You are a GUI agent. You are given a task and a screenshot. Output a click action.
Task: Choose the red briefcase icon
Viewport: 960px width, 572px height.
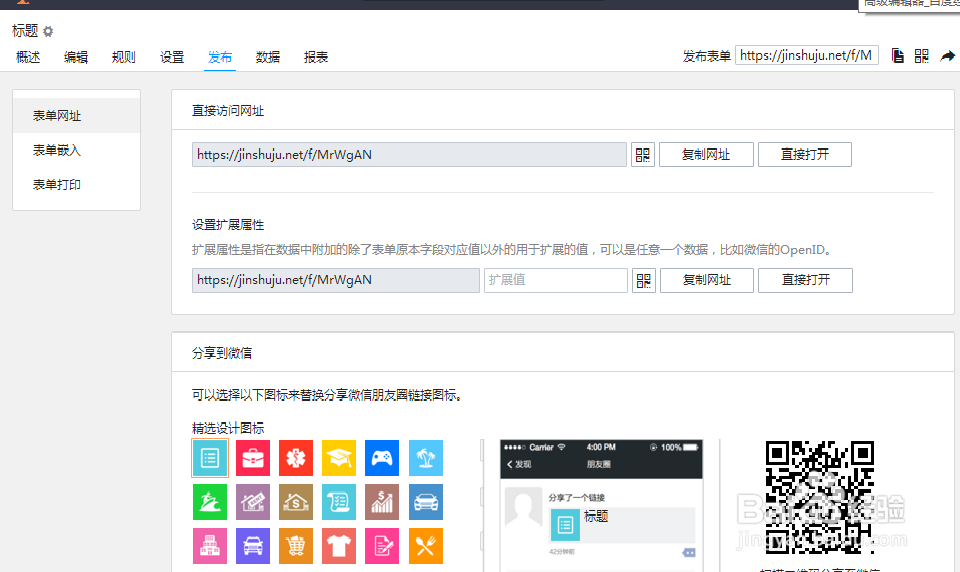[253, 458]
